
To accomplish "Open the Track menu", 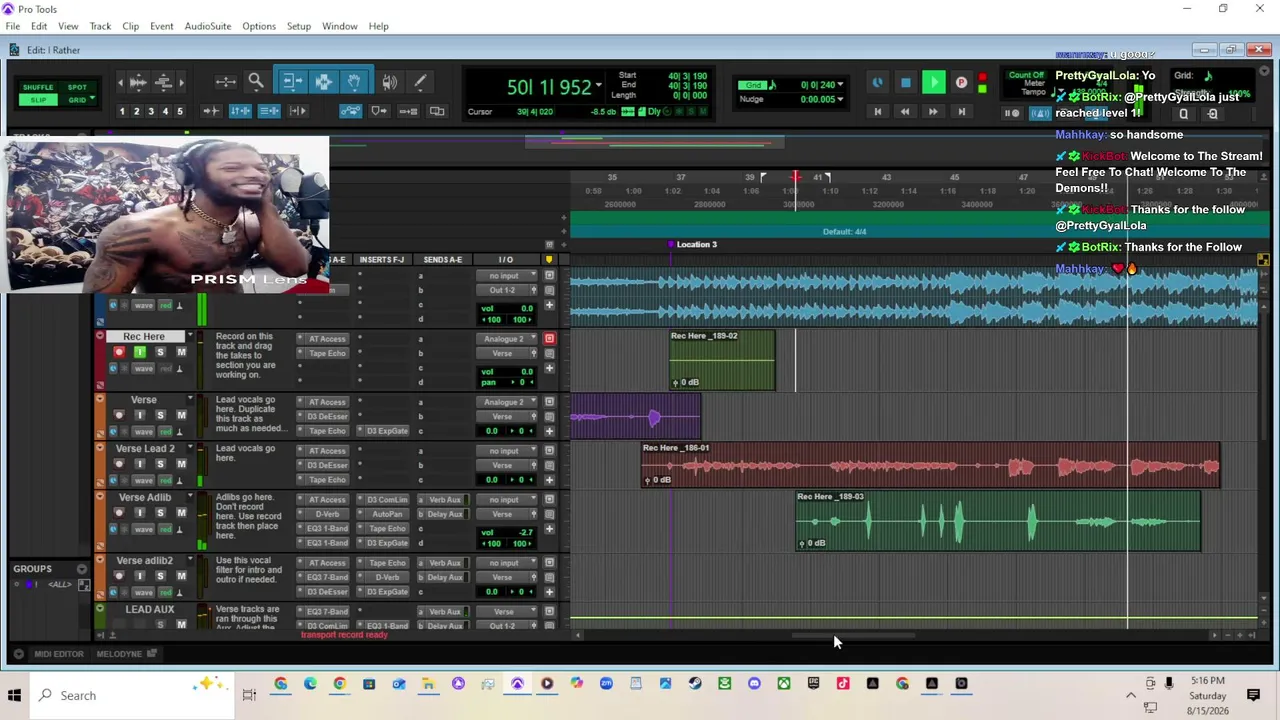I will 100,26.
